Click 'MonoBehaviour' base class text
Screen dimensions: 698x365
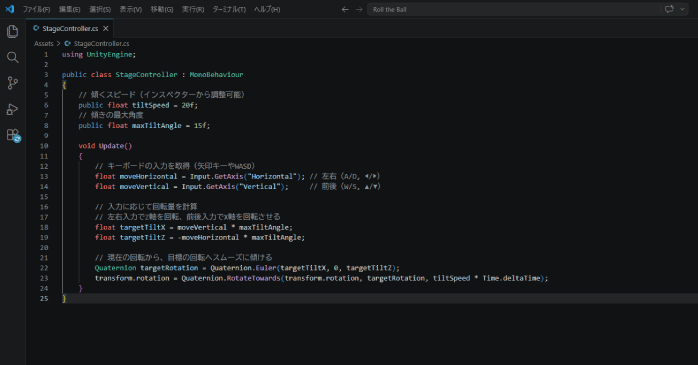pos(216,75)
